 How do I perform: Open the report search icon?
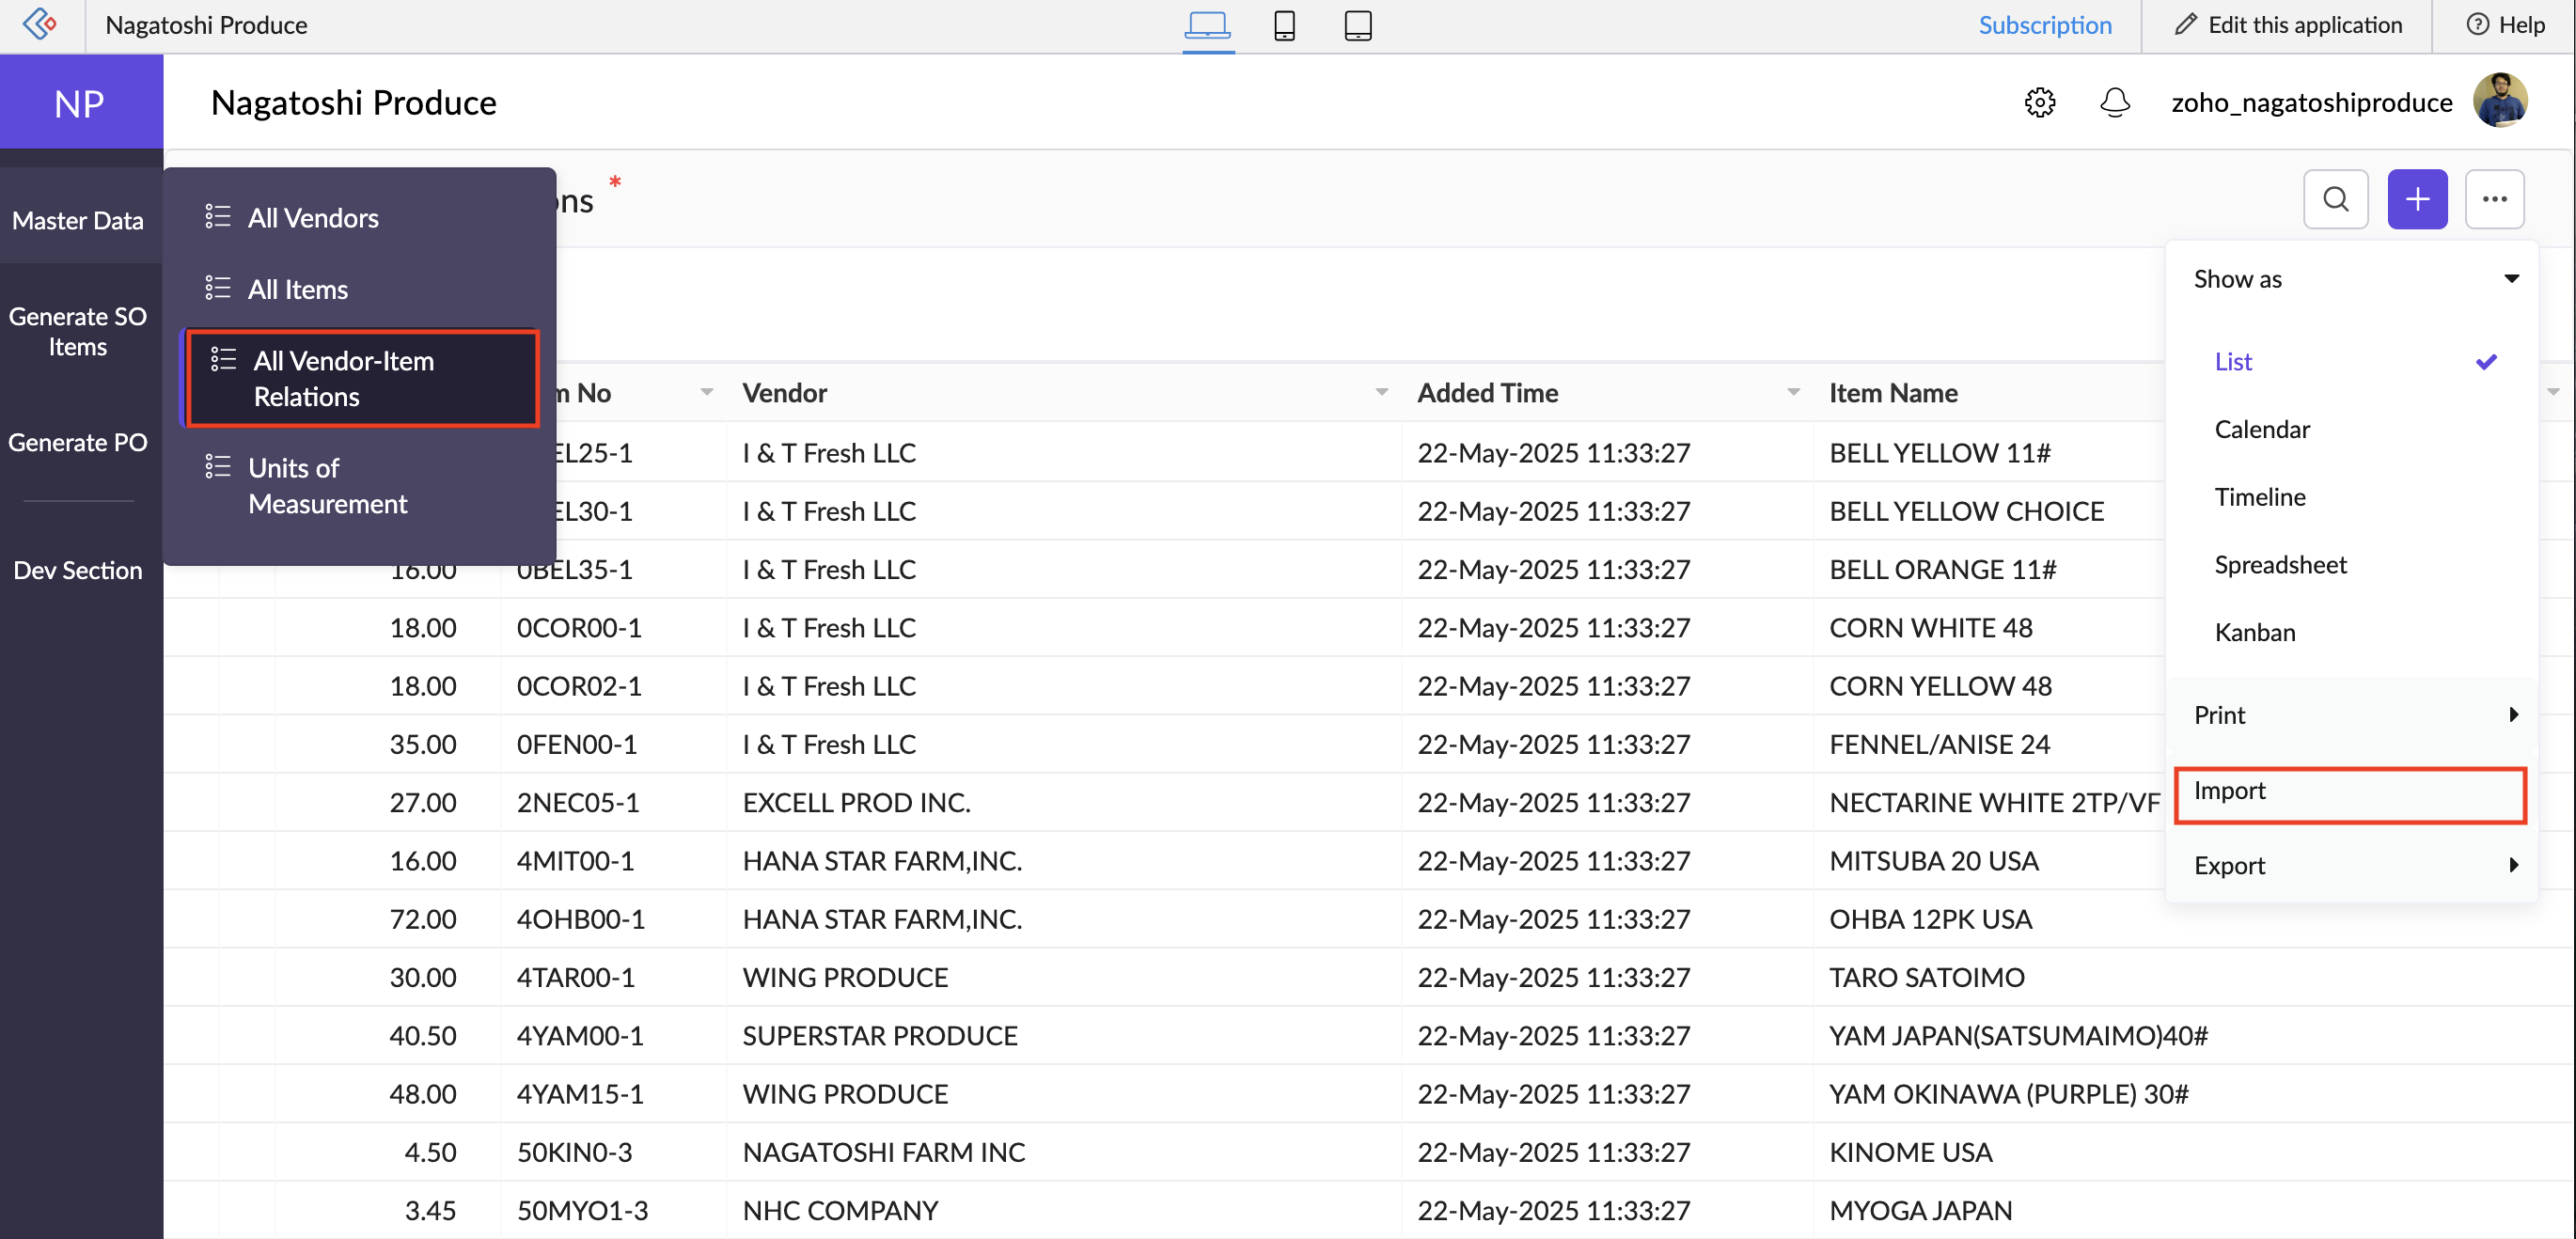click(2335, 199)
